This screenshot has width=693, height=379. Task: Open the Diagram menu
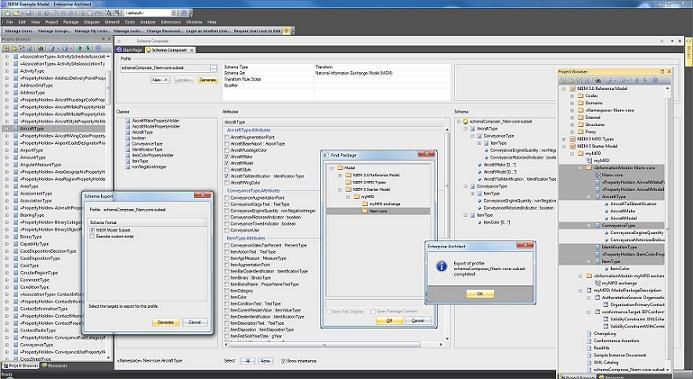coord(92,22)
